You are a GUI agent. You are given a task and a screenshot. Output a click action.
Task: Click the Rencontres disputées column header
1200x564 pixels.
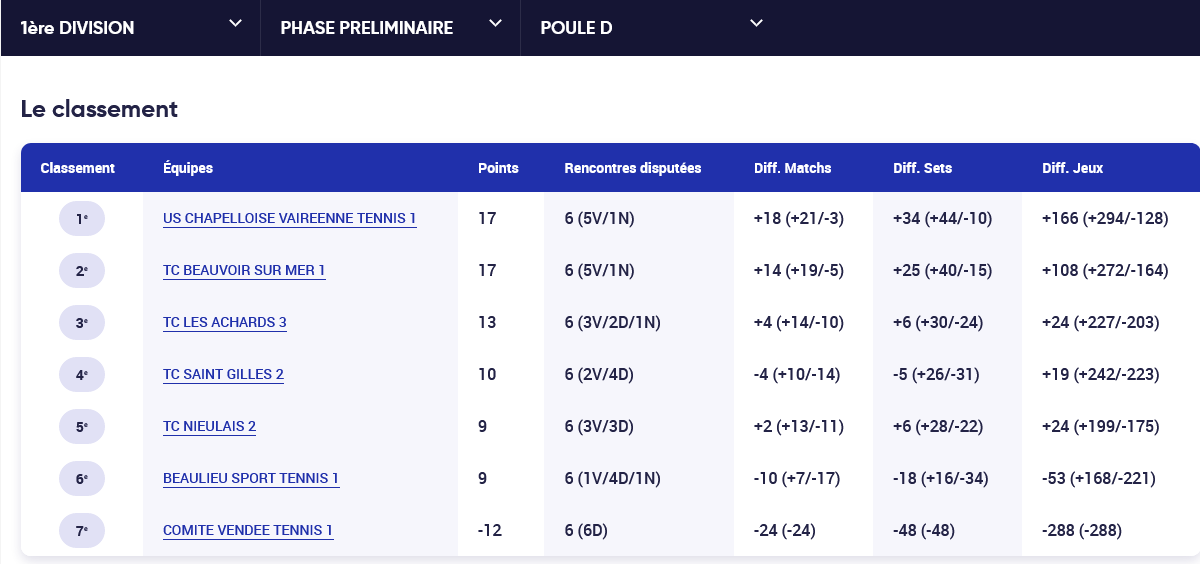(x=632, y=168)
